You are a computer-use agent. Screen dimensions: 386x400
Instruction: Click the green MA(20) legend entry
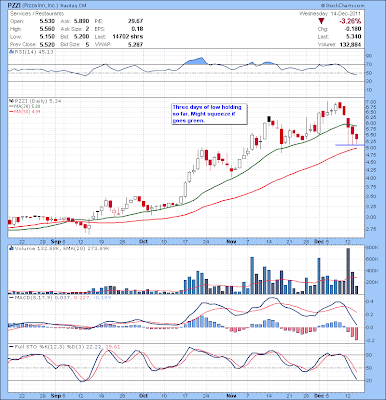click(x=25, y=106)
